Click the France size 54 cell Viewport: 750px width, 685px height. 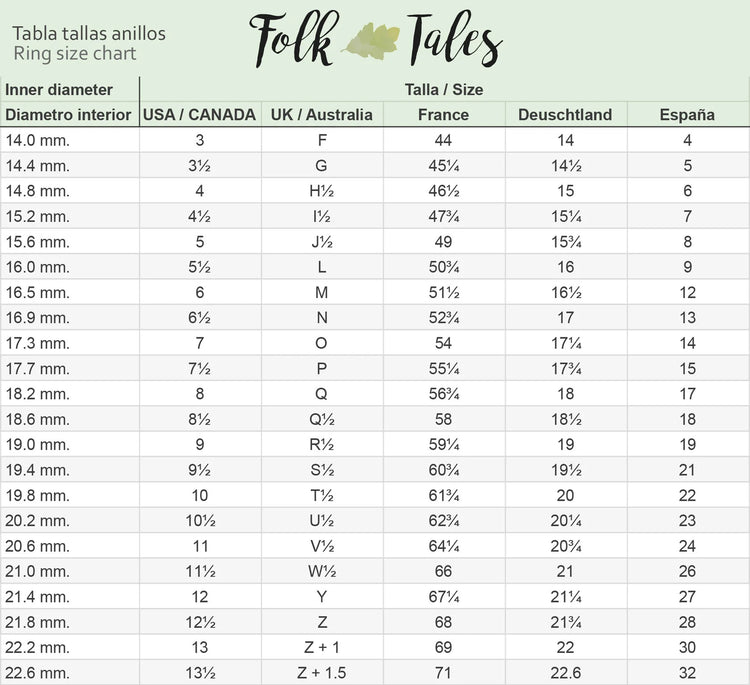(444, 343)
